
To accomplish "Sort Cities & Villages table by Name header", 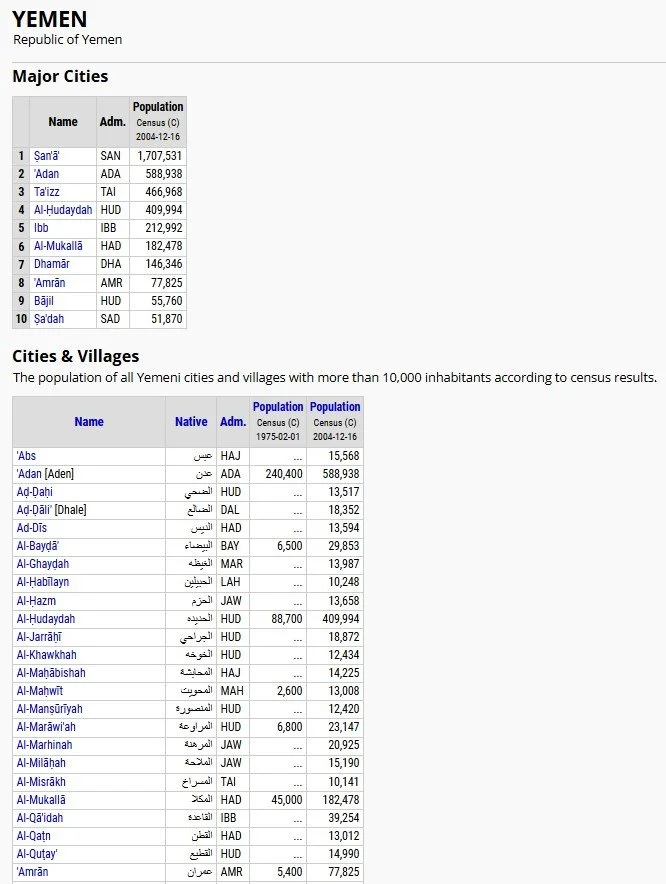I will [x=89, y=422].
